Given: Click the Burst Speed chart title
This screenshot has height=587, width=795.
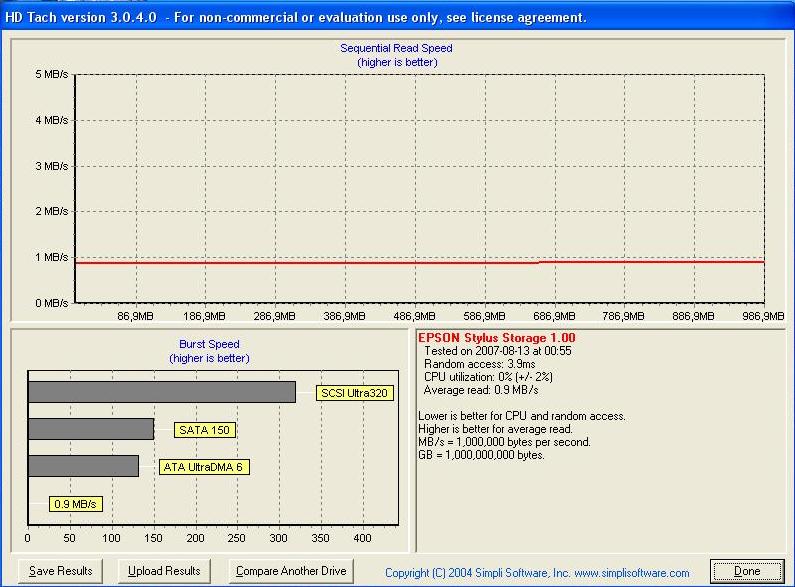Looking at the screenshot, I should (x=209, y=344).
